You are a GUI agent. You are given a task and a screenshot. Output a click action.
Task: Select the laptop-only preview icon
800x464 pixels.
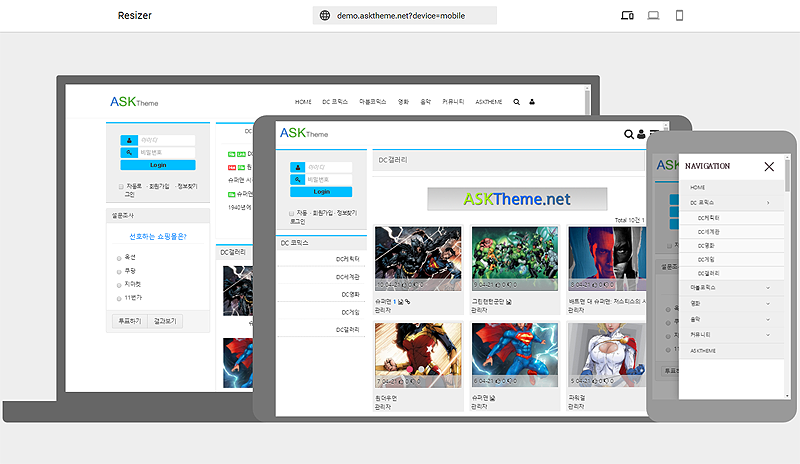point(654,16)
